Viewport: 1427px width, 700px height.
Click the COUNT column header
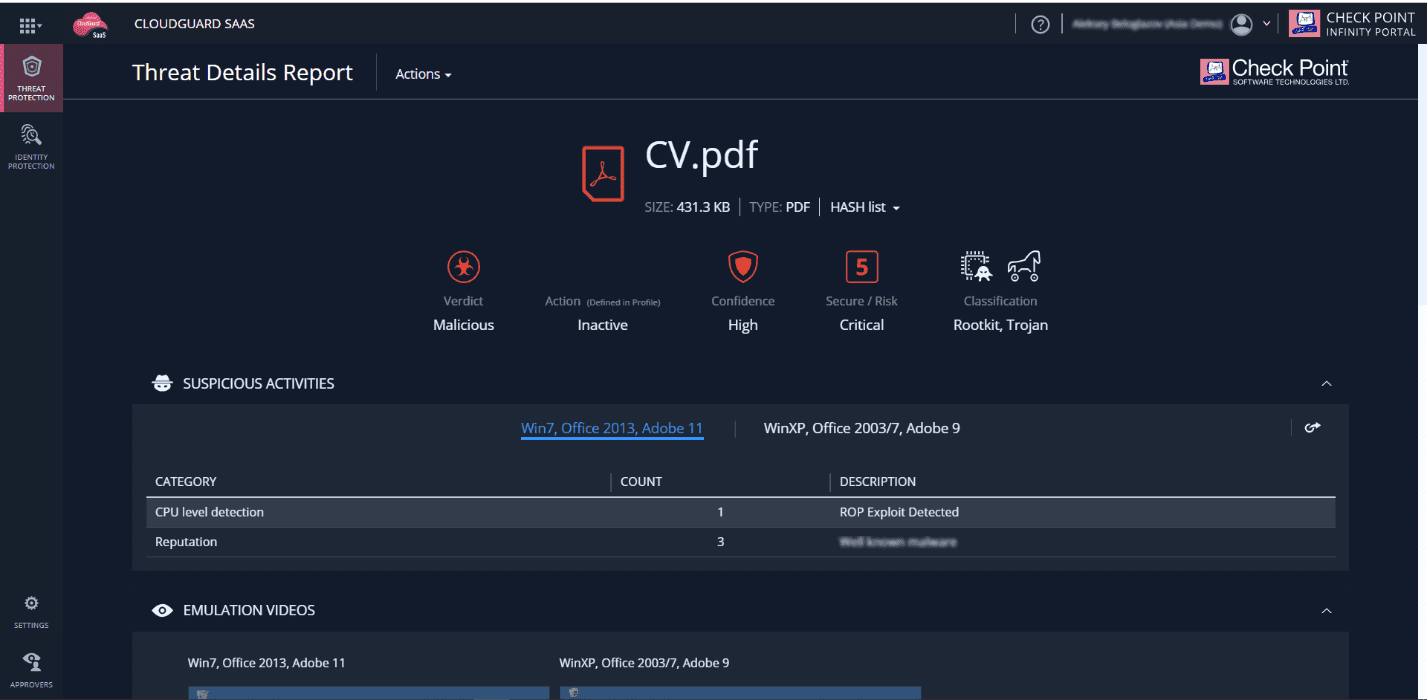coord(641,481)
